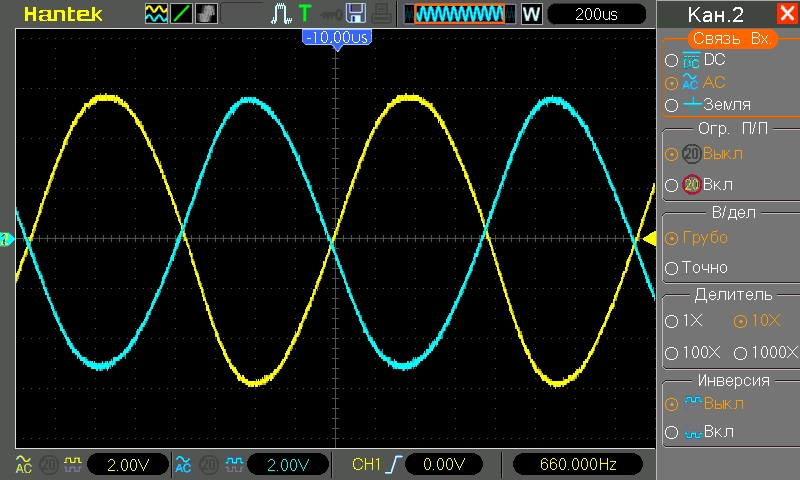The image size is (800, 480).
Task: Click the -10.00us horizontal trigger position marker
Action: pos(337,38)
